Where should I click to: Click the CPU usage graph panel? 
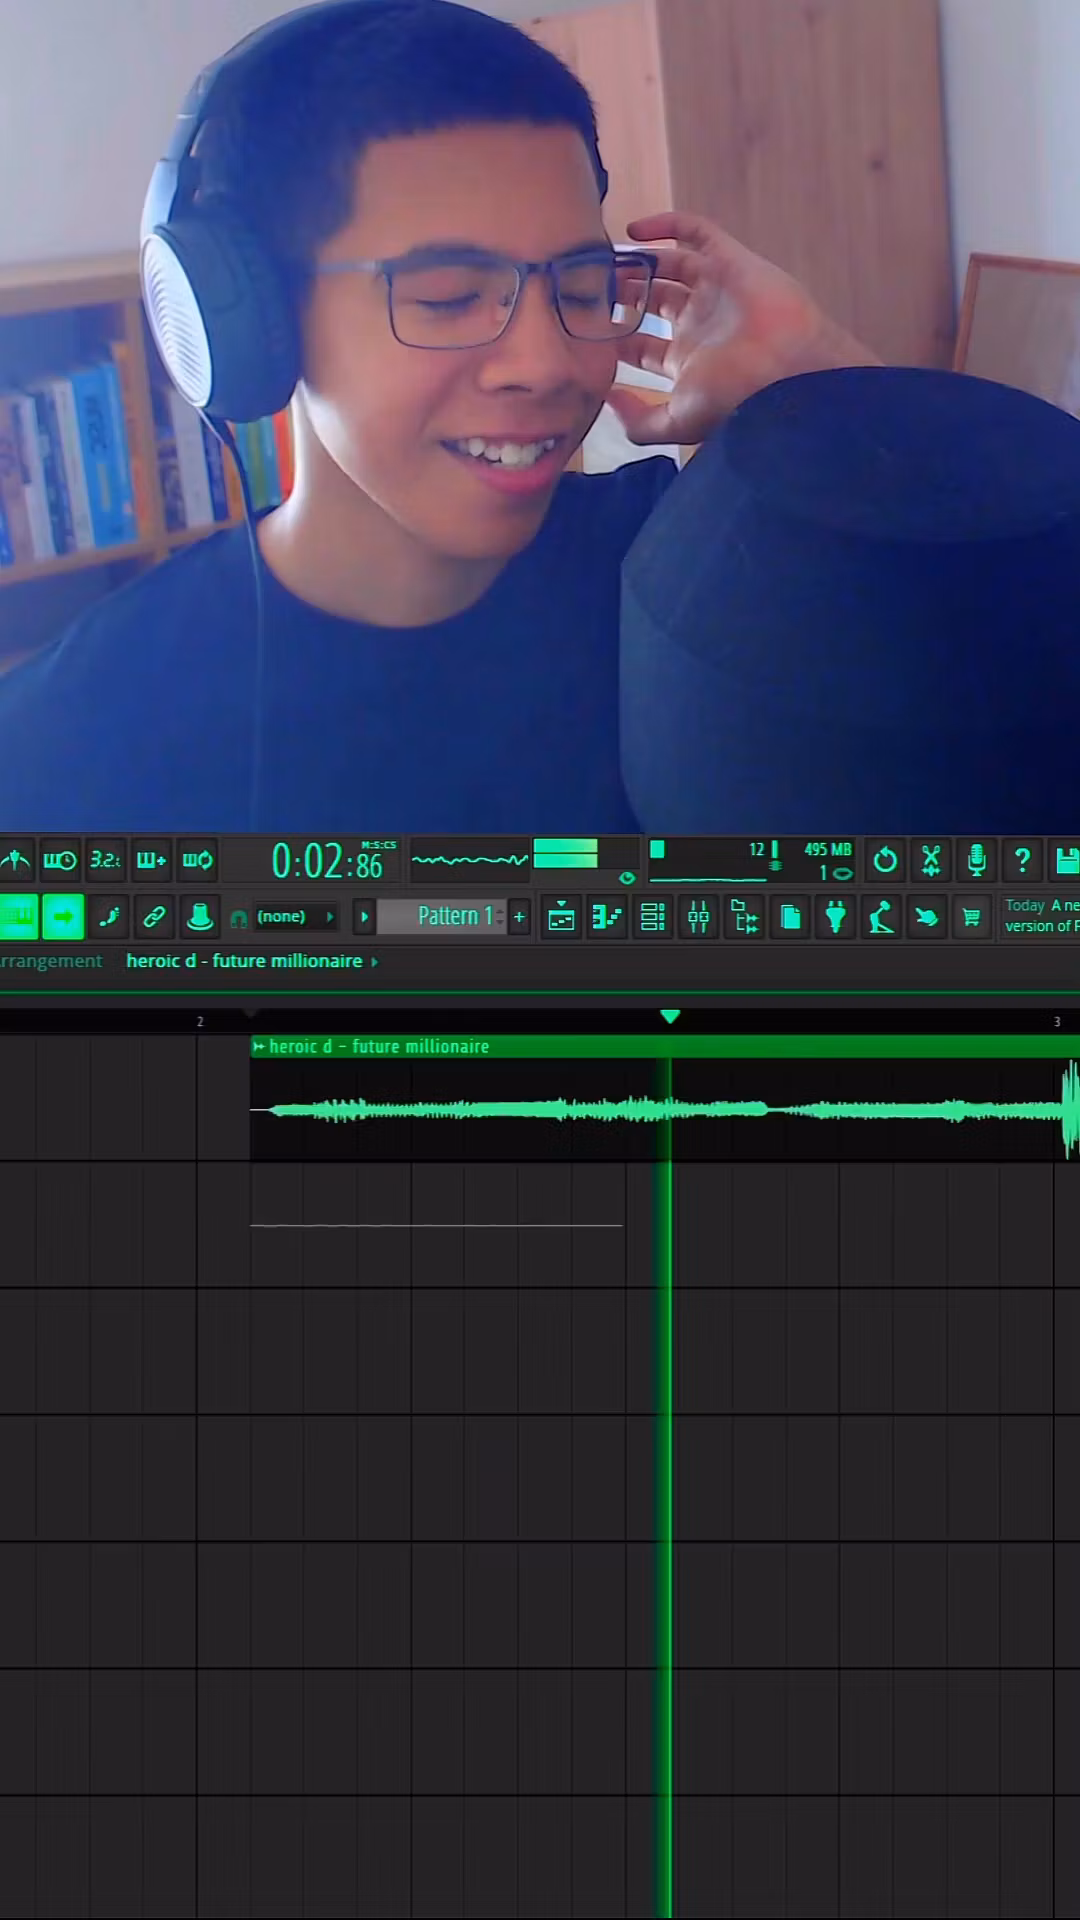pyautogui.click(x=708, y=862)
